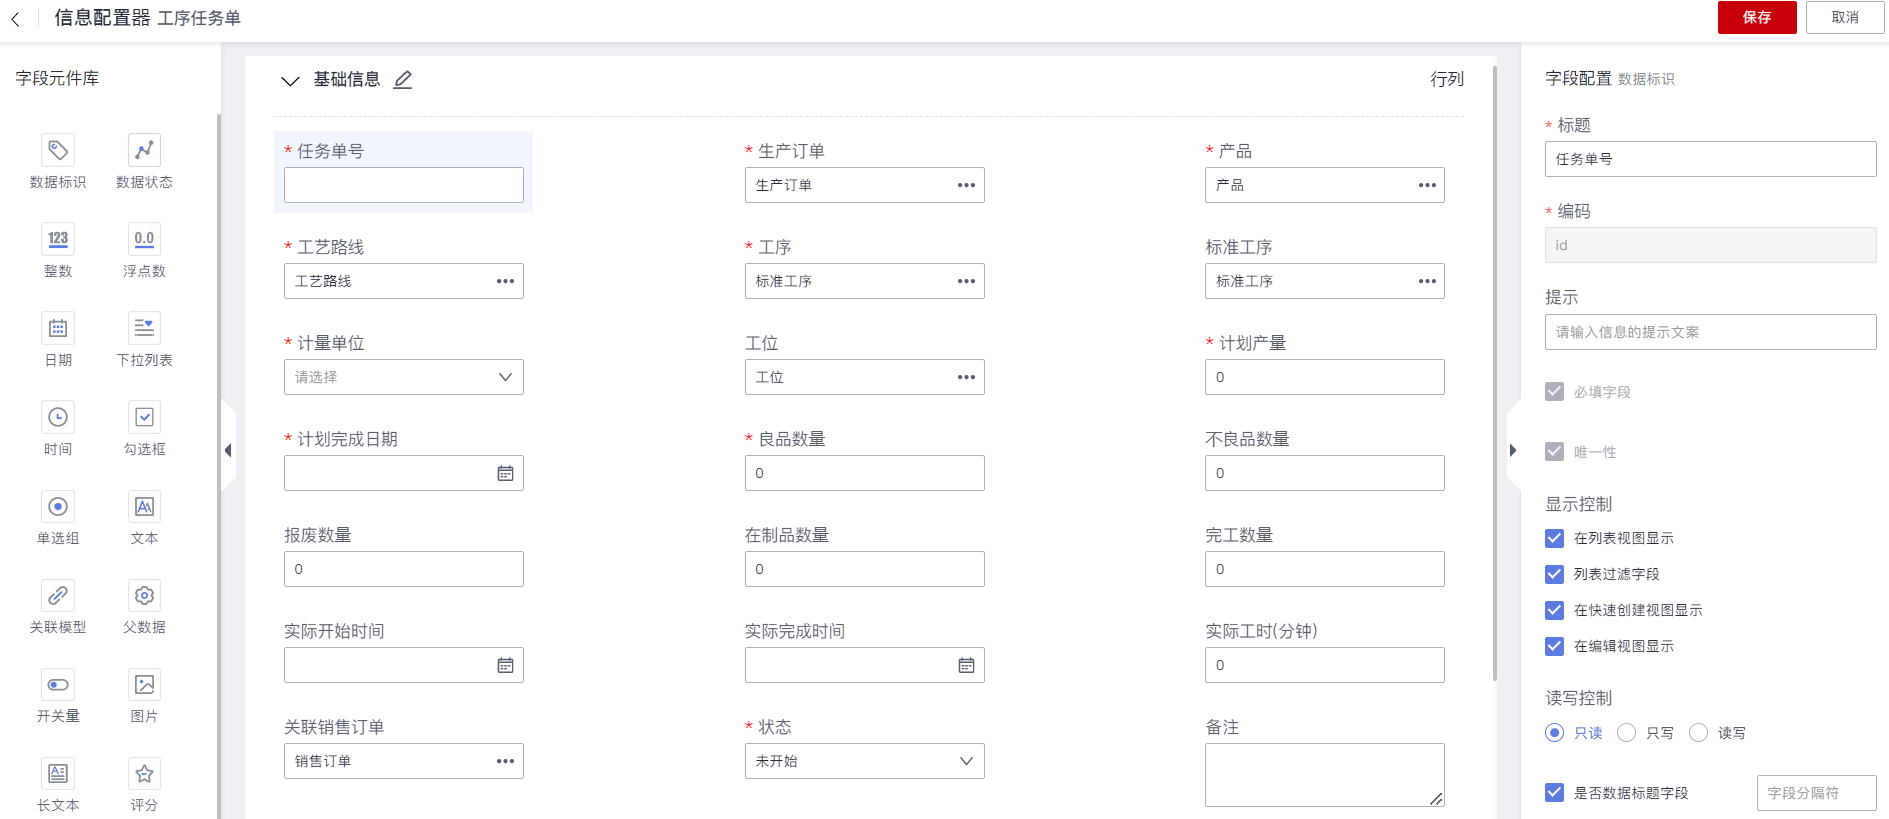Select the 开关量 switch component icon
The height and width of the screenshot is (819, 1889).
click(58, 685)
